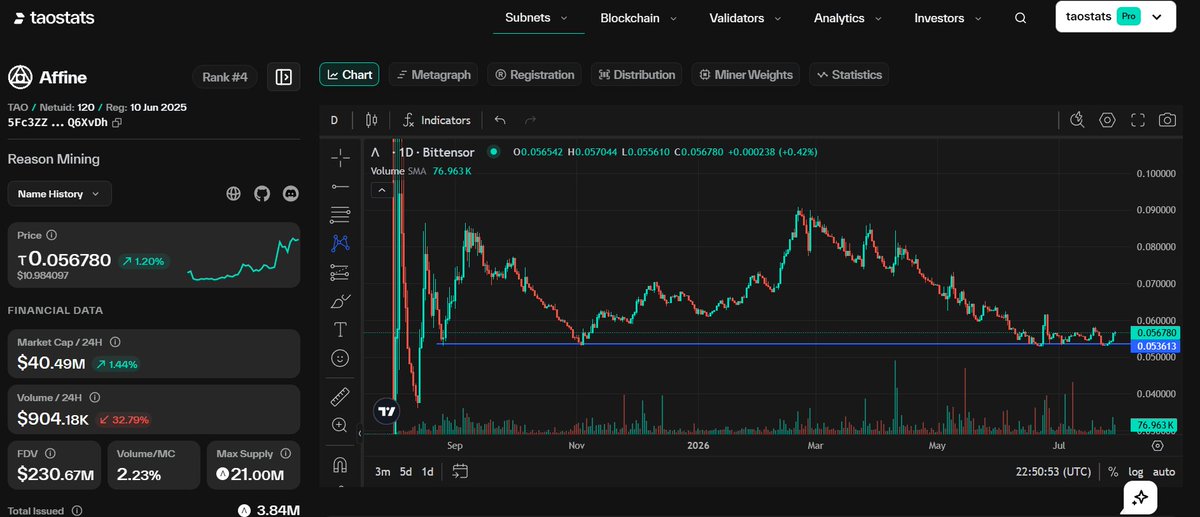Screen dimensions: 1200x517
Task: Expand the hidden drawing toolbar arrow
Action: pyautogui.click(x=360, y=433)
